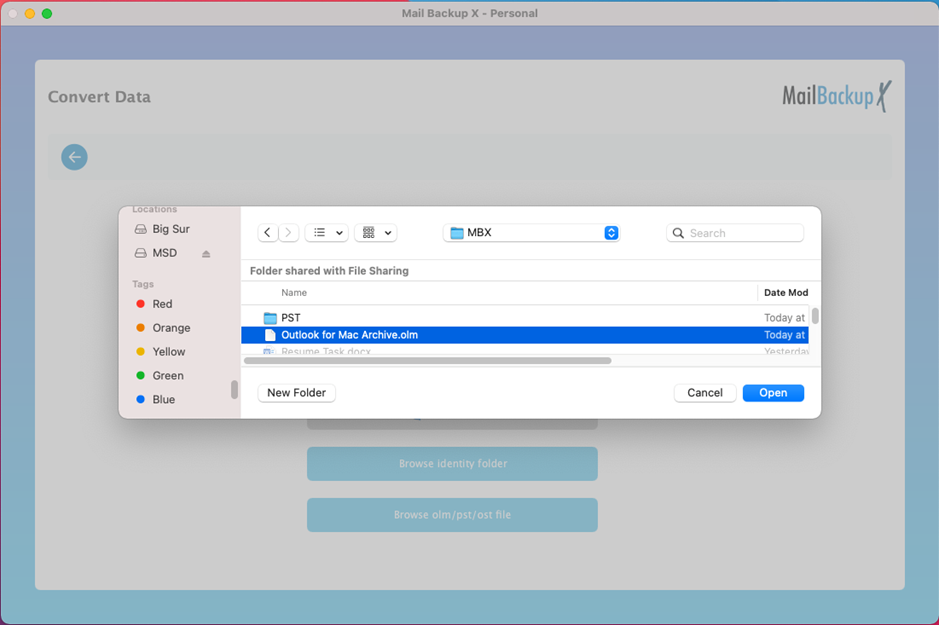Click the search magnifier icon
The image size is (939, 625).
tap(678, 233)
